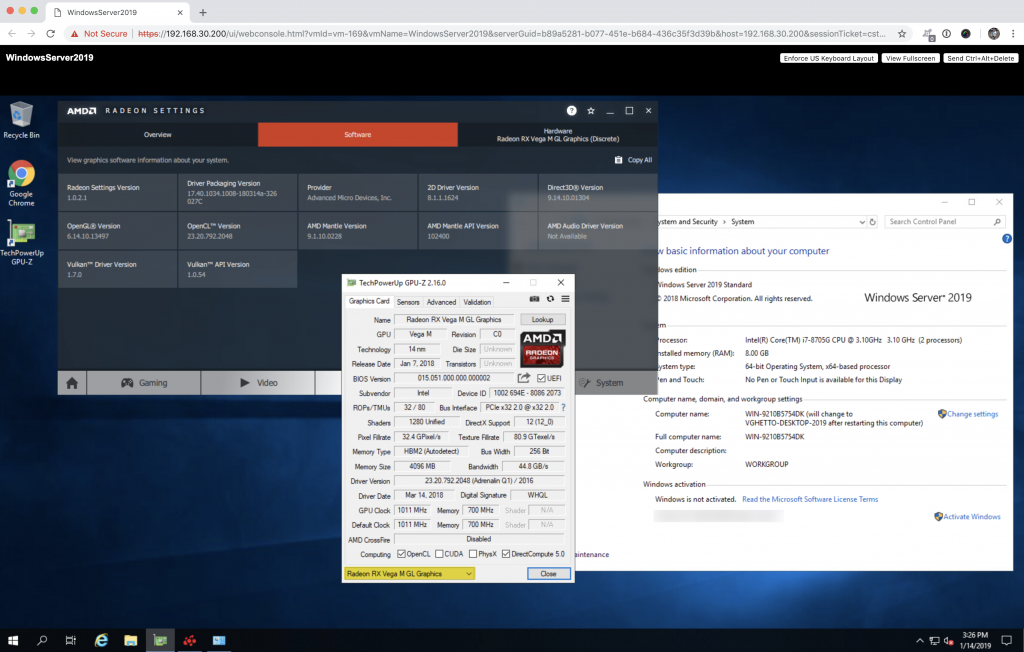This screenshot has height=652, width=1024.
Task: Click the BIOS share/export icon in GPU-Z
Action: tap(524, 378)
